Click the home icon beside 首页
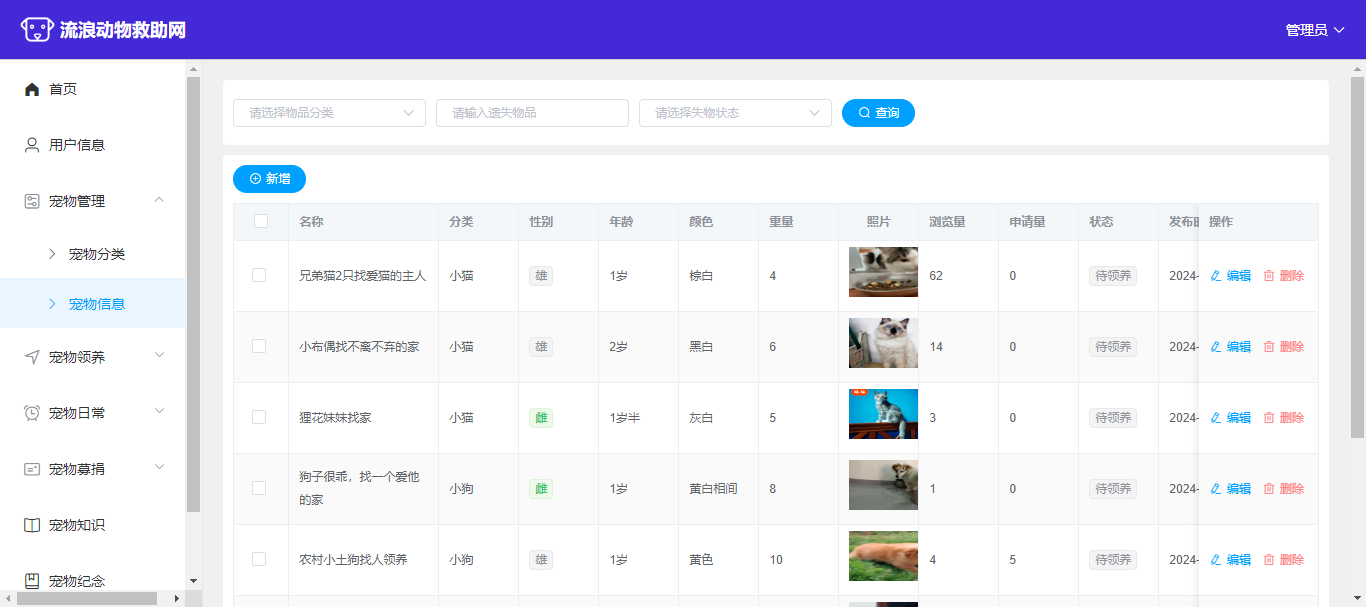Image resolution: width=1366 pixels, height=607 pixels. coord(32,89)
